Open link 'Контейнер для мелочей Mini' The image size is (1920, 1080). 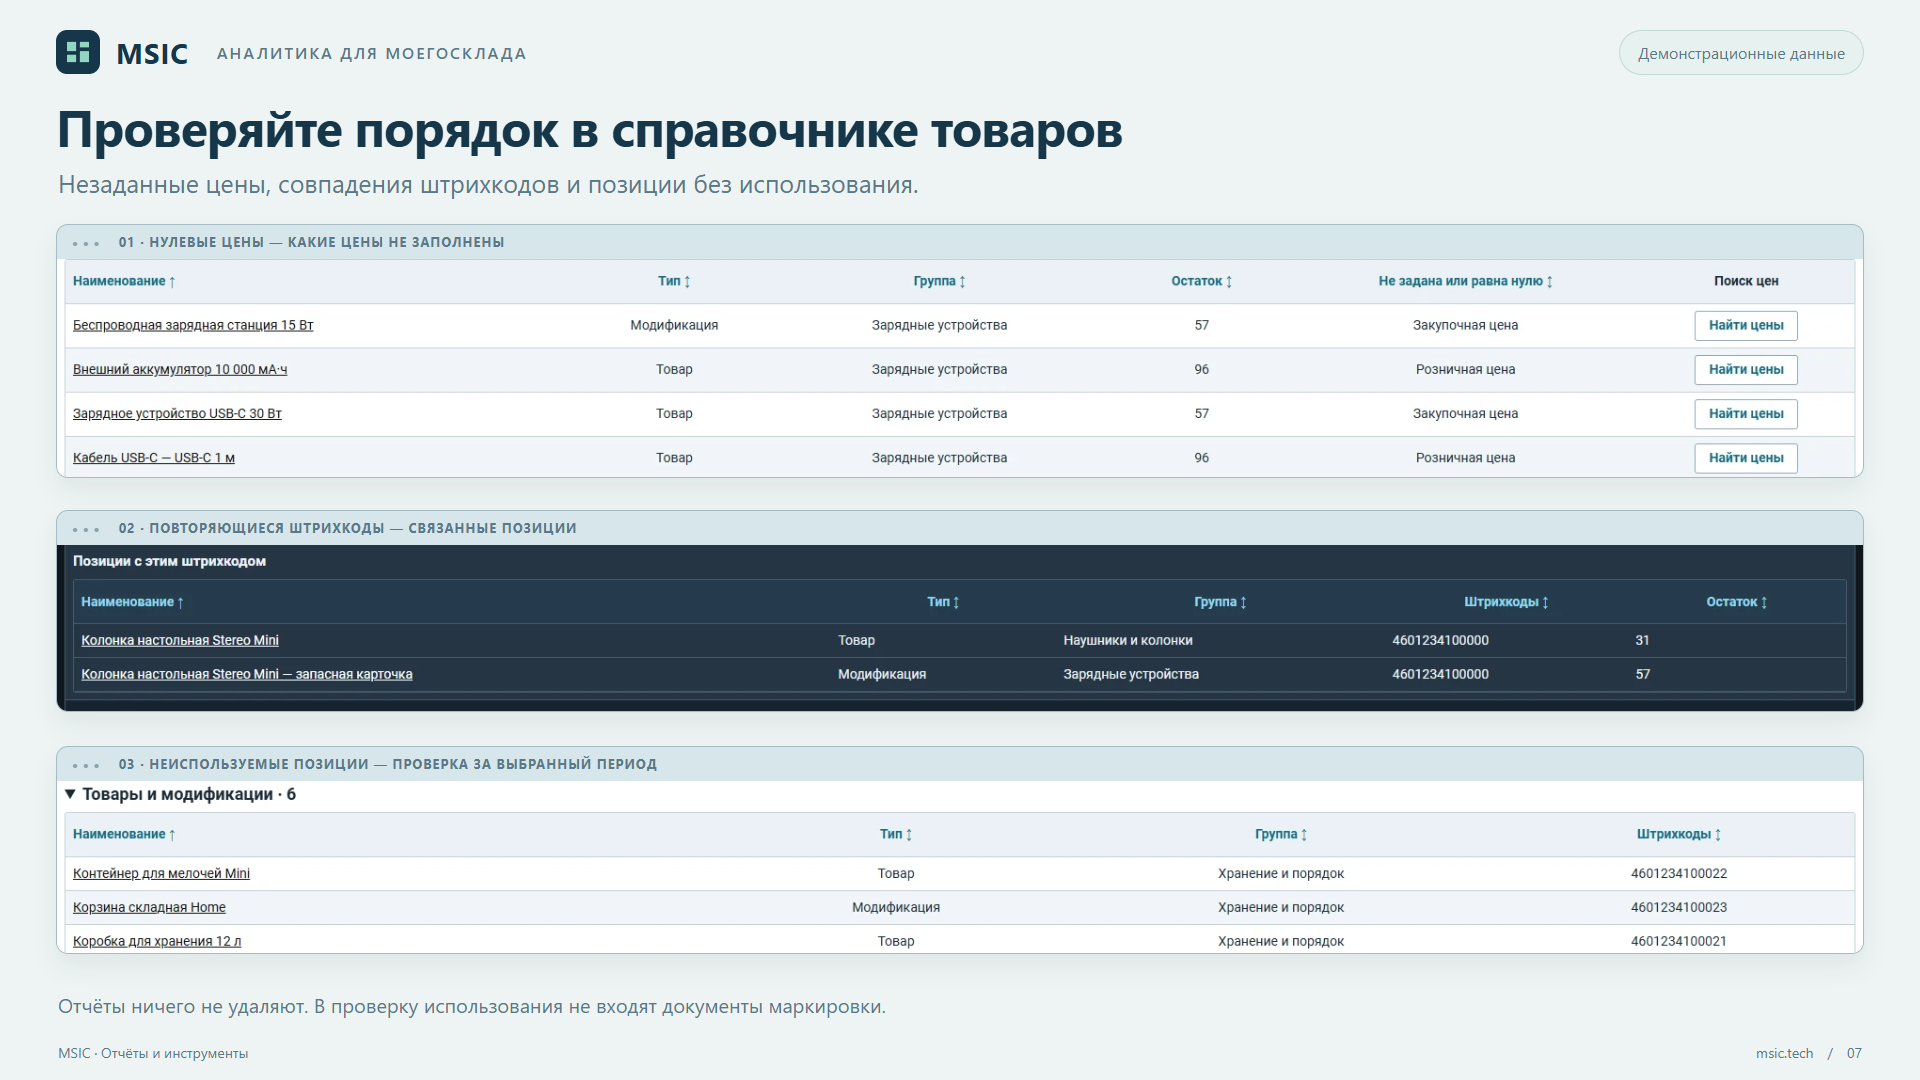pos(161,873)
